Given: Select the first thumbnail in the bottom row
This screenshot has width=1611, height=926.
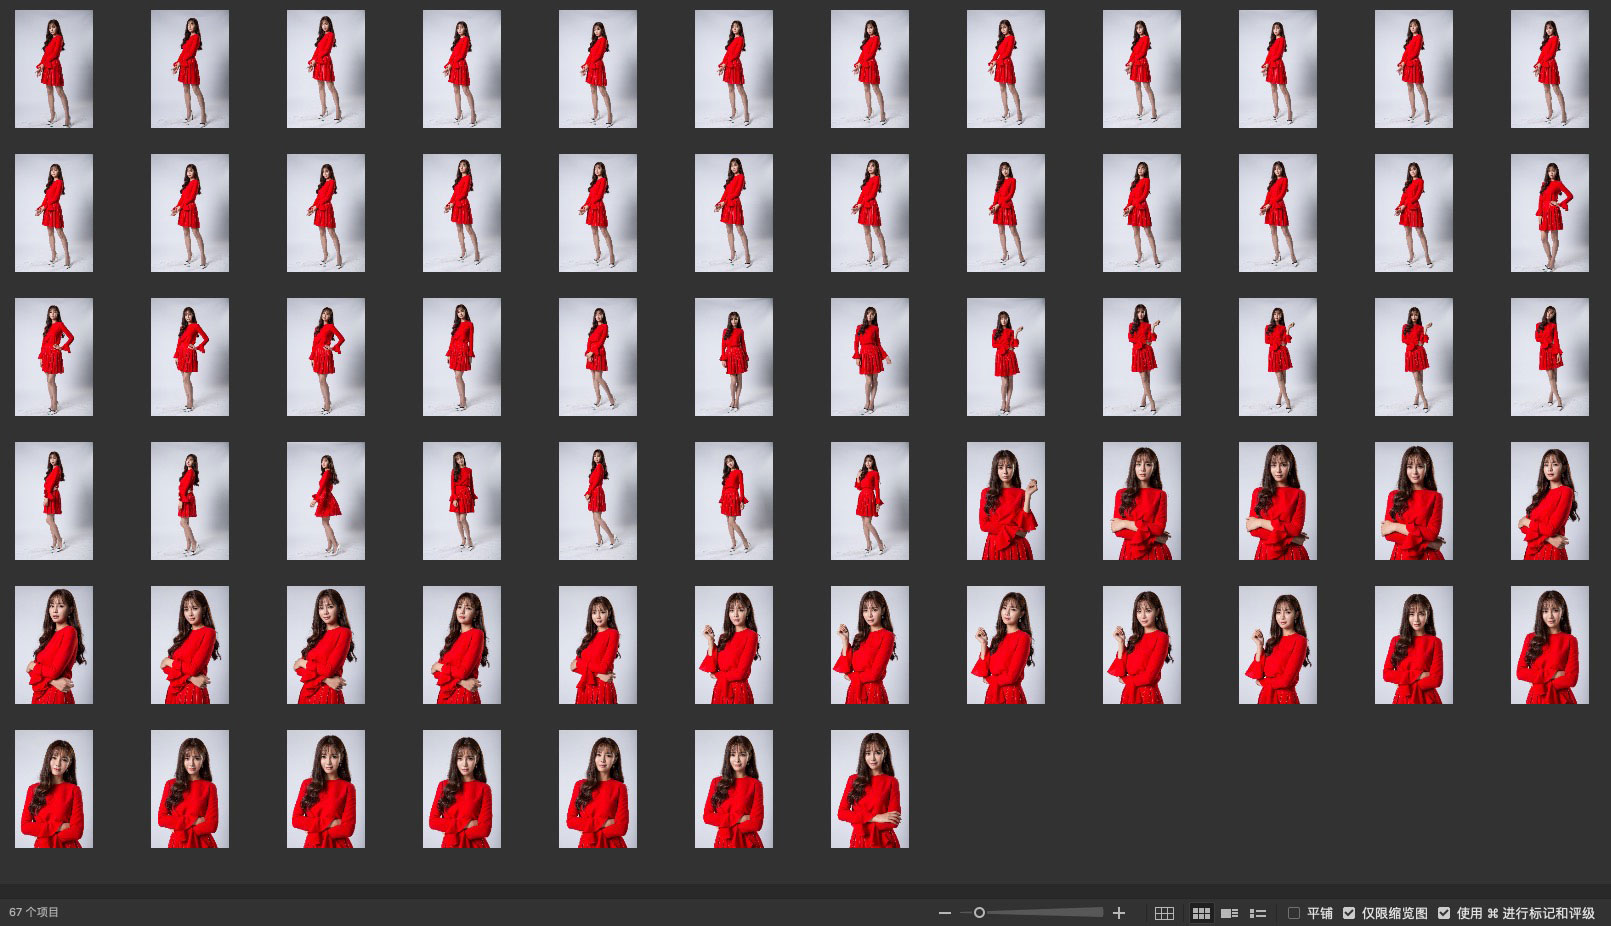Looking at the screenshot, I should (54, 789).
